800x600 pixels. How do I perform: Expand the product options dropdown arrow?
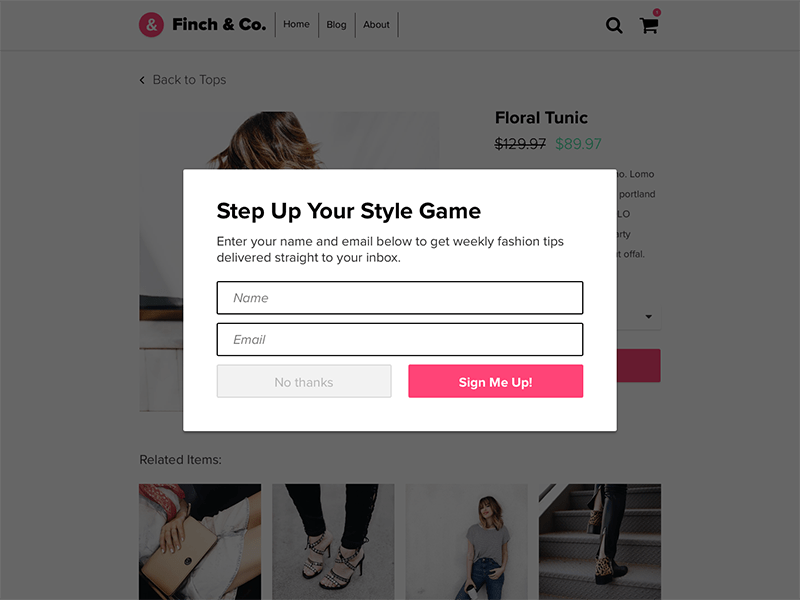click(648, 317)
